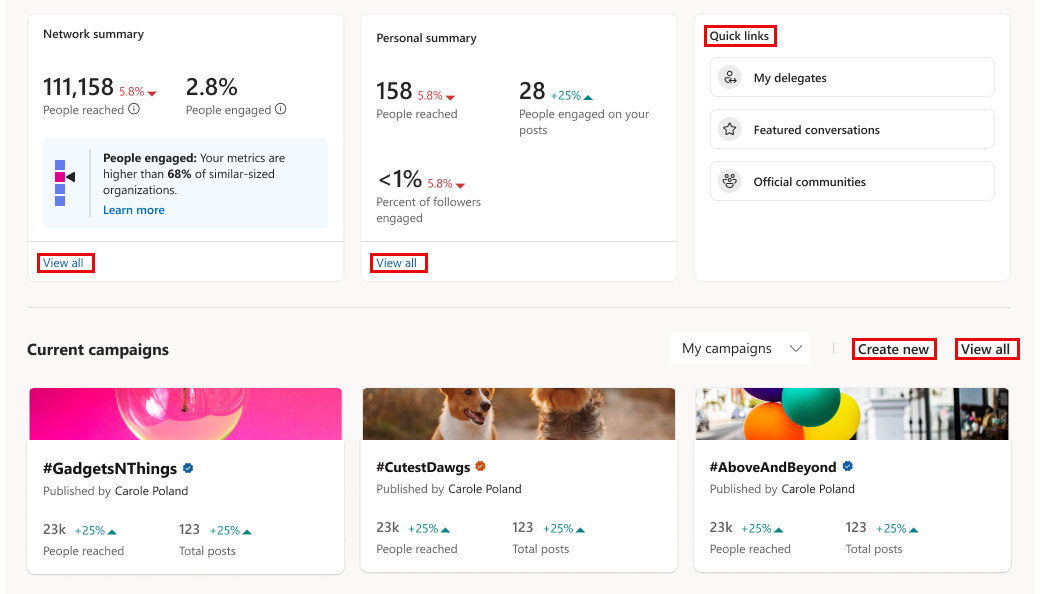Open View all under Network summary

click(63, 263)
